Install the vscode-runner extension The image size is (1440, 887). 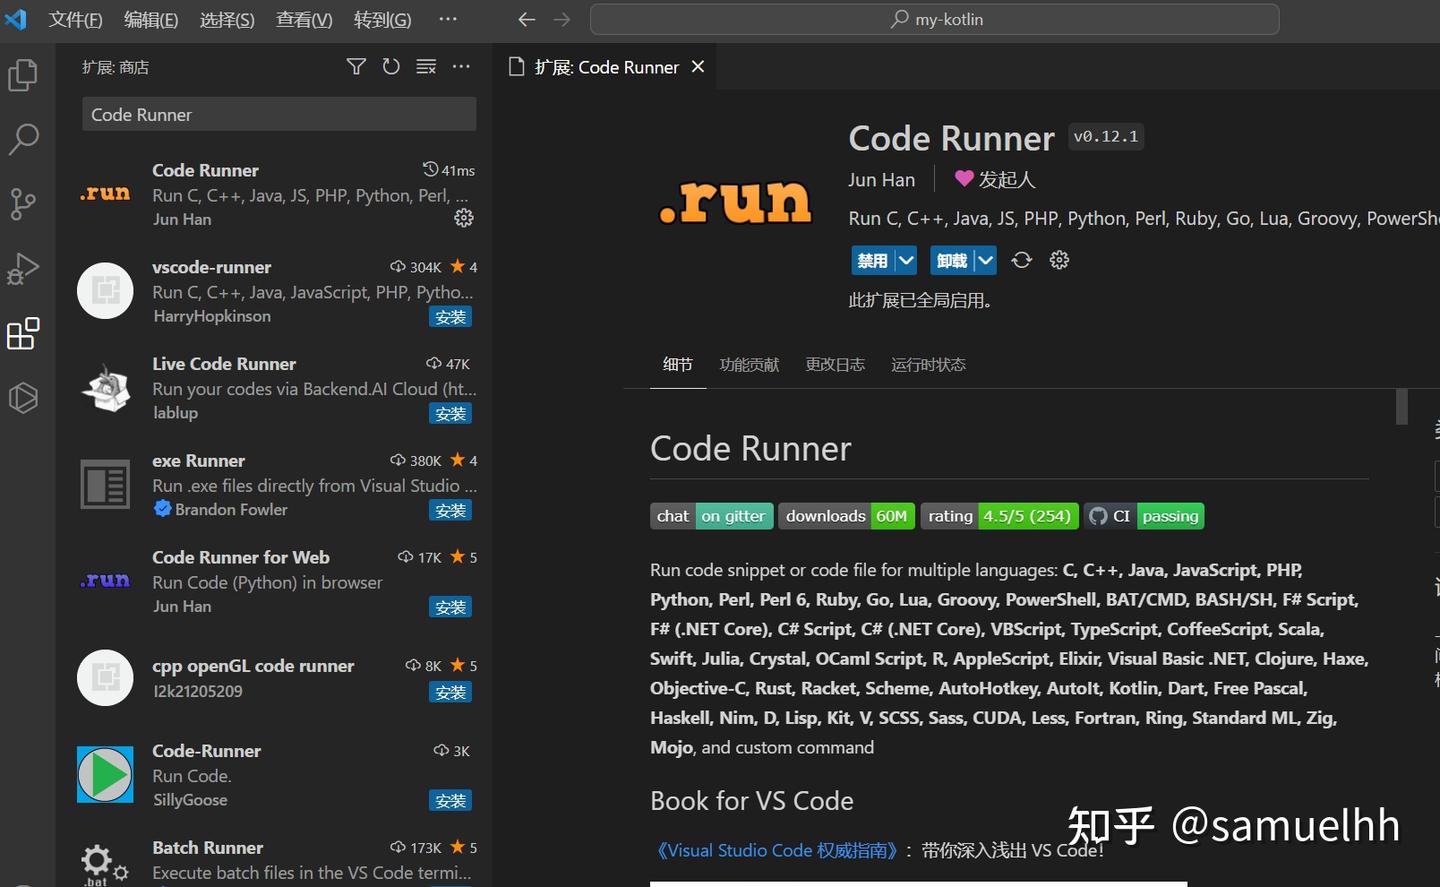(450, 316)
